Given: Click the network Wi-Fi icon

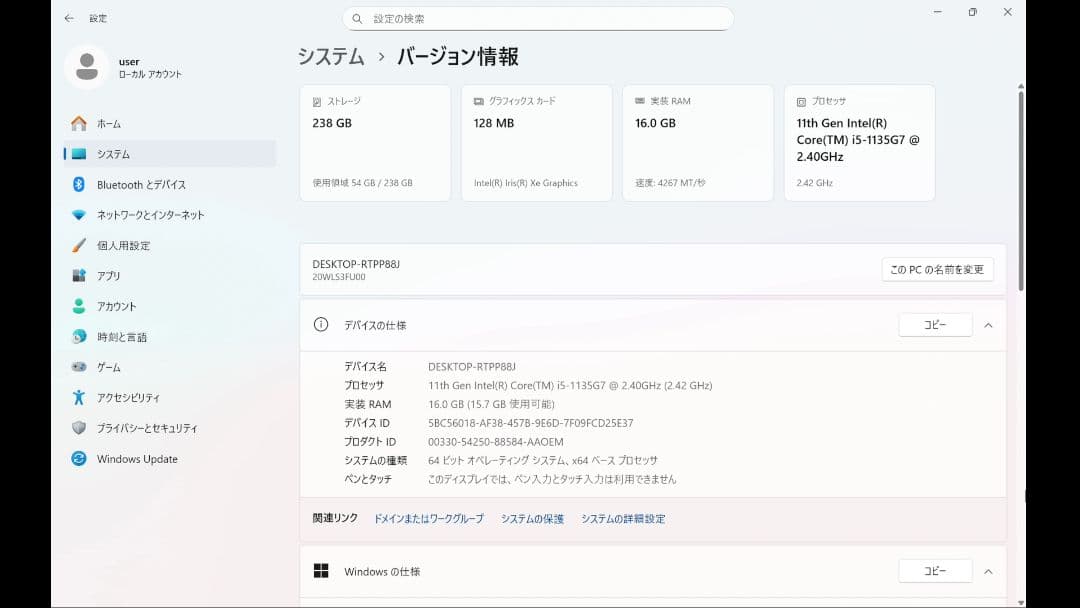Looking at the screenshot, I should point(79,215).
